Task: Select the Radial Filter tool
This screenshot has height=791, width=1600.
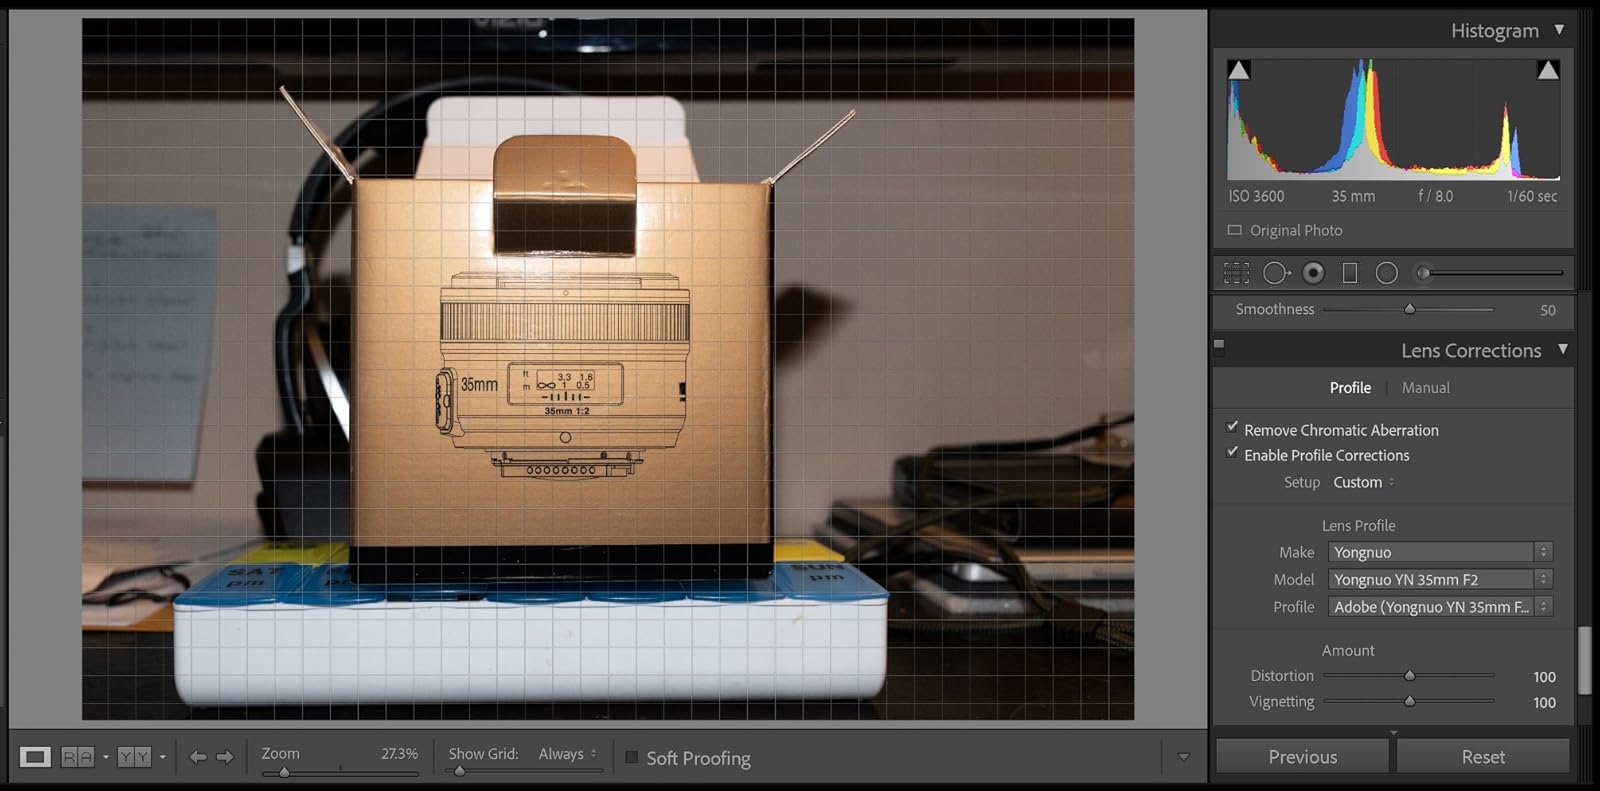Action: pyautogui.click(x=1387, y=273)
